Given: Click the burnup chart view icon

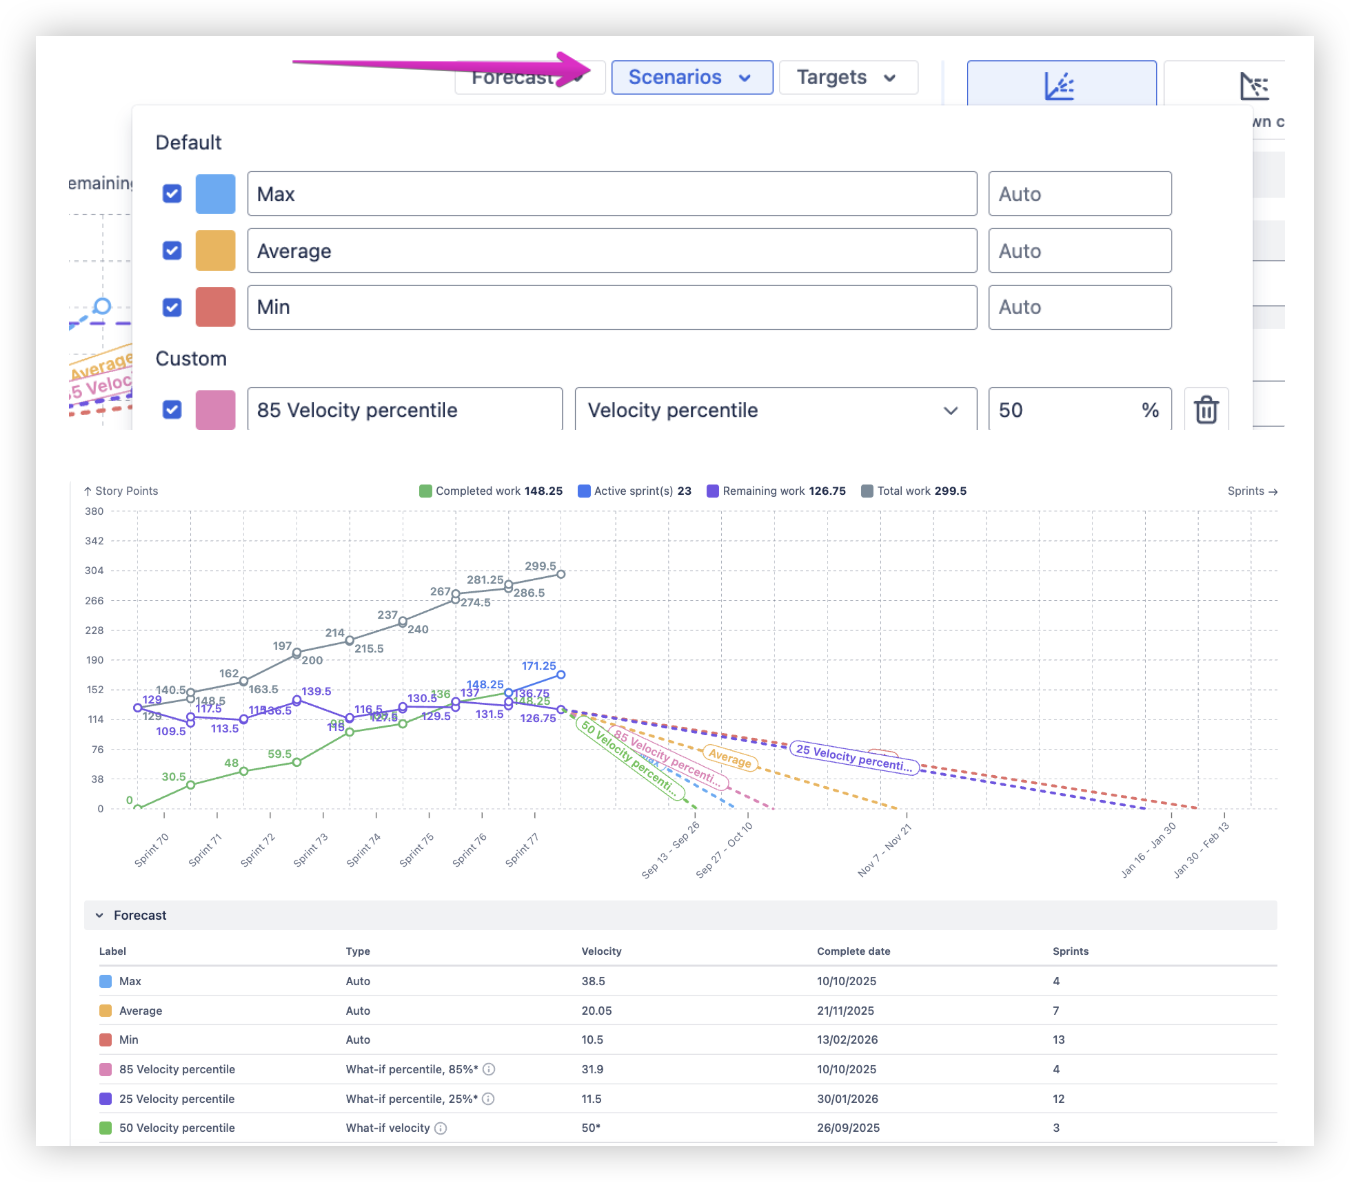Looking at the screenshot, I should 1061,84.
